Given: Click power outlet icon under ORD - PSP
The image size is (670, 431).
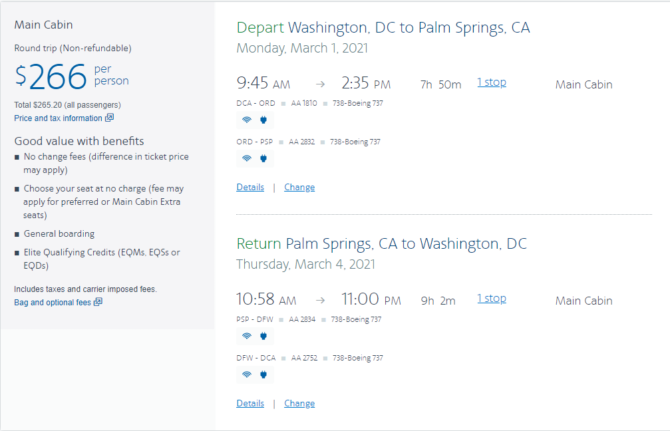Looking at the screenshot, I should pos(263,158).
